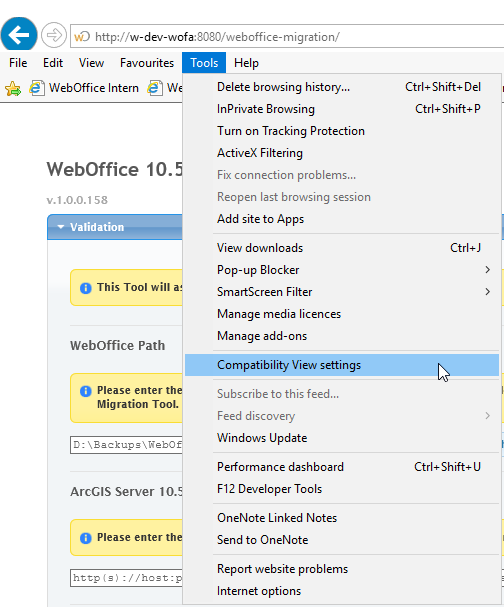Click the 'This Tool will' notice text
This screenshot has height=607, width=504.
139,287
